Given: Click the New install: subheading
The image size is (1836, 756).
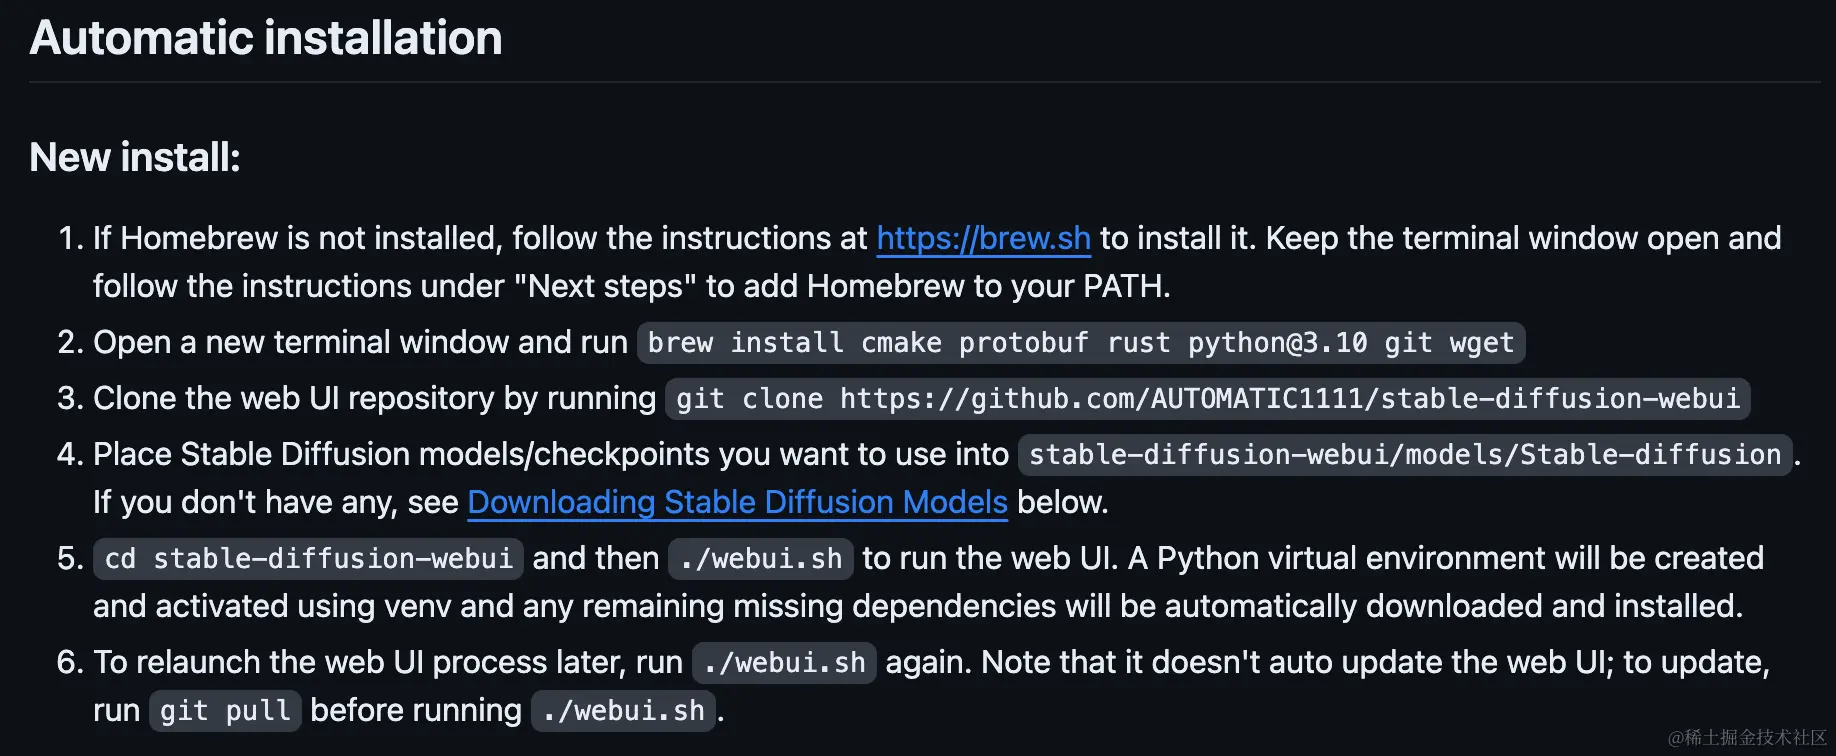Looking at the screenshot, I should point(135,157).
